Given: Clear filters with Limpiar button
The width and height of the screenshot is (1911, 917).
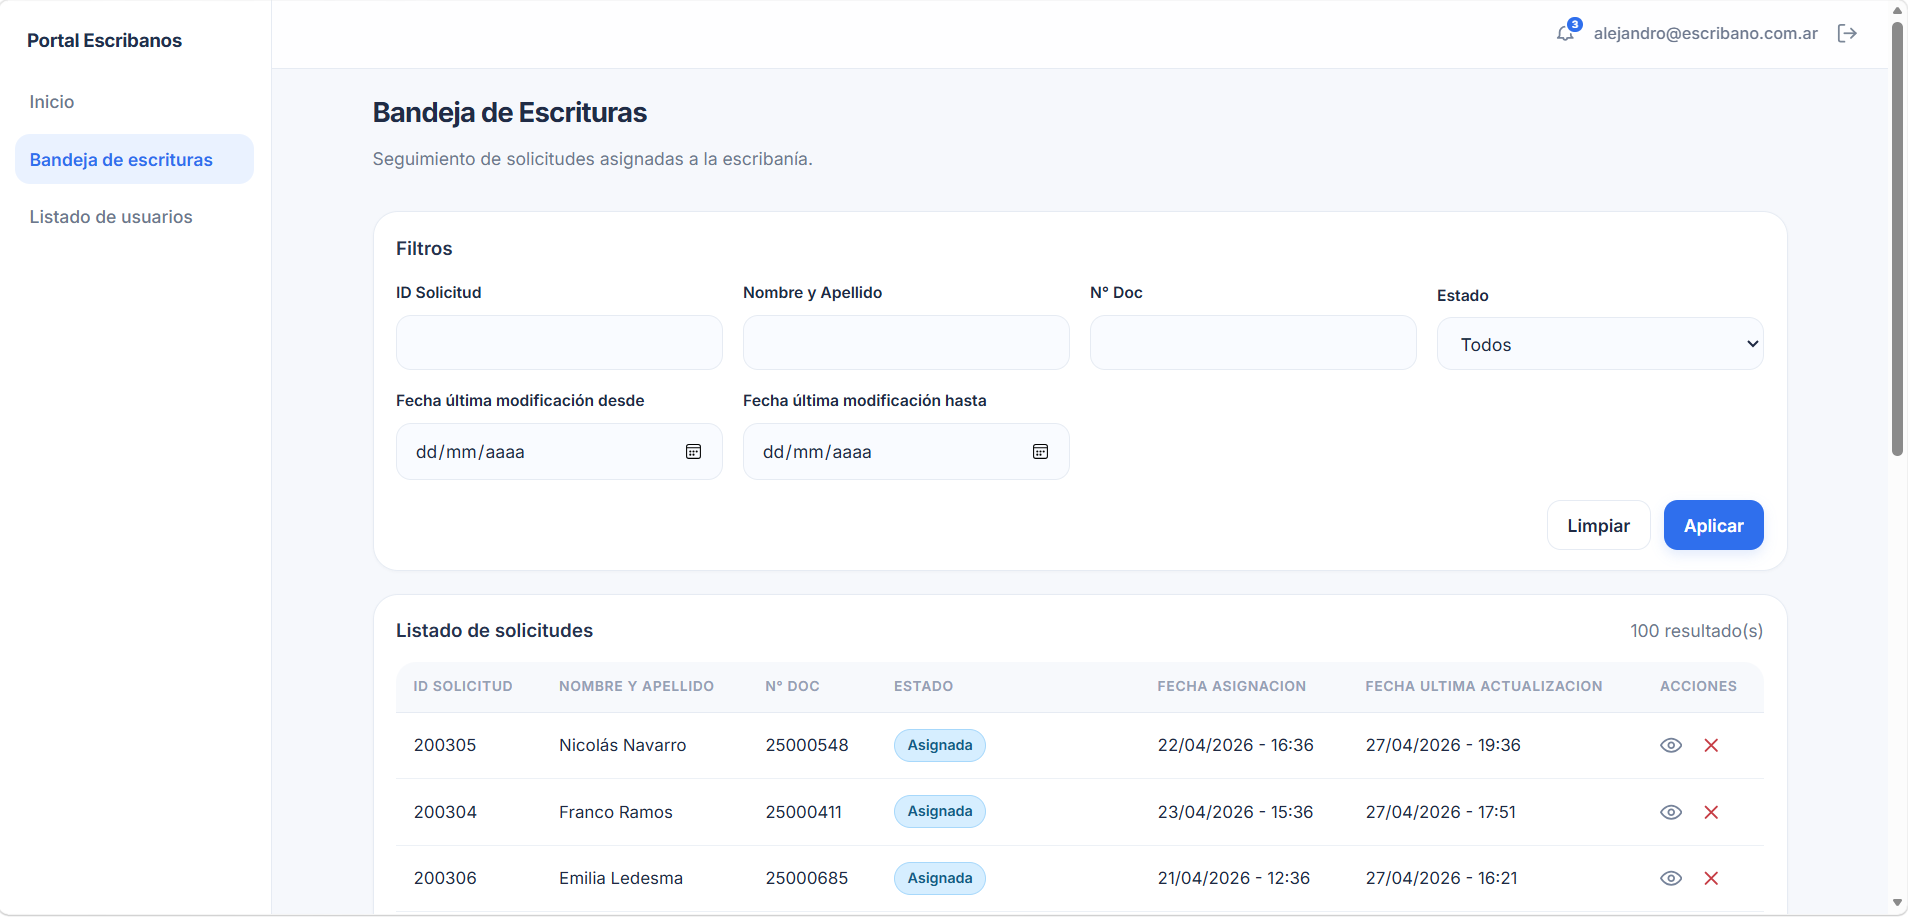Looking at the screenshot, I should 1598,525.
